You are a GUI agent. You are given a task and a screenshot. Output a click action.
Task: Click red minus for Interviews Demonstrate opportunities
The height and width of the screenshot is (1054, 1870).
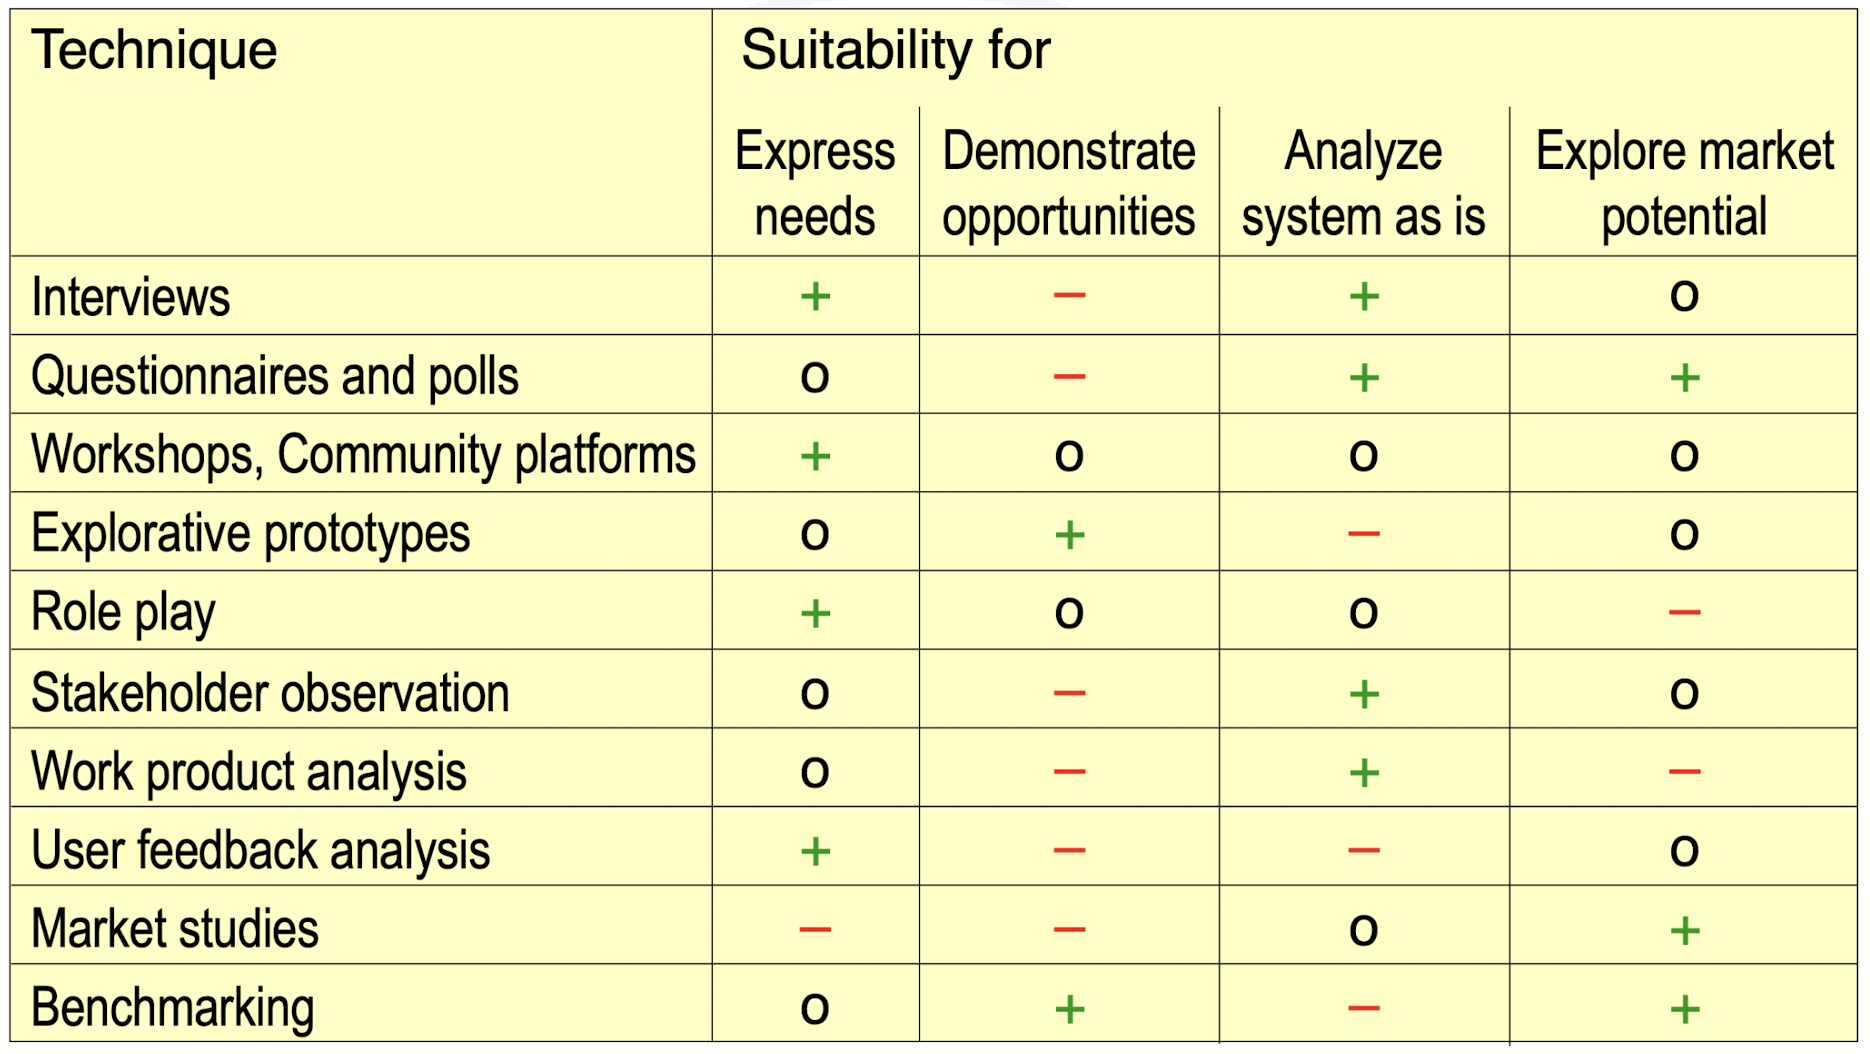coord(1069,295)
